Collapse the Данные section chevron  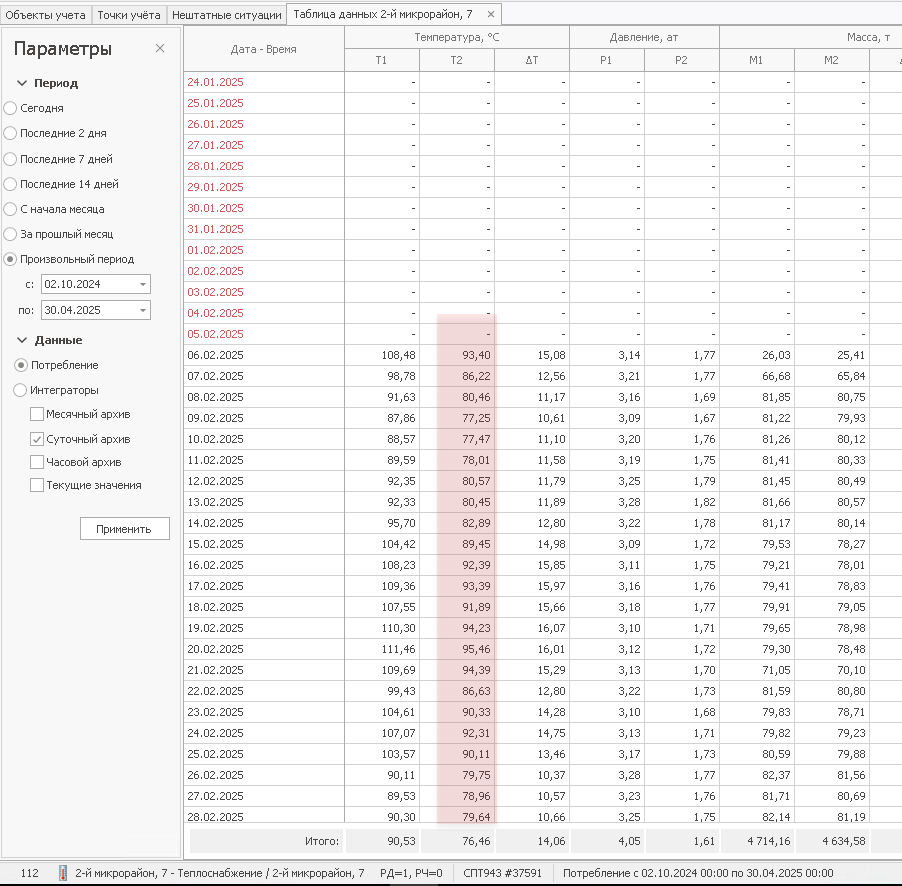tap(22, 341)
